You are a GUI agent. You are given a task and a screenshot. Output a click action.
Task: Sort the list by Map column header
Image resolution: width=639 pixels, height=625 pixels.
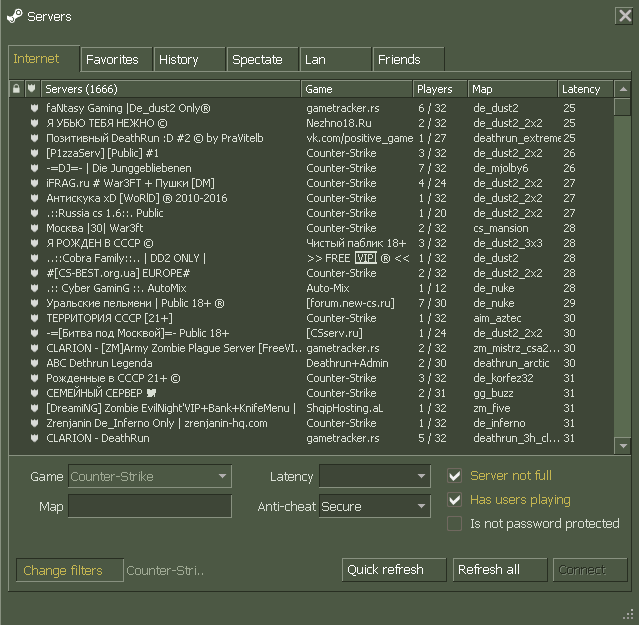pos(513,89)
